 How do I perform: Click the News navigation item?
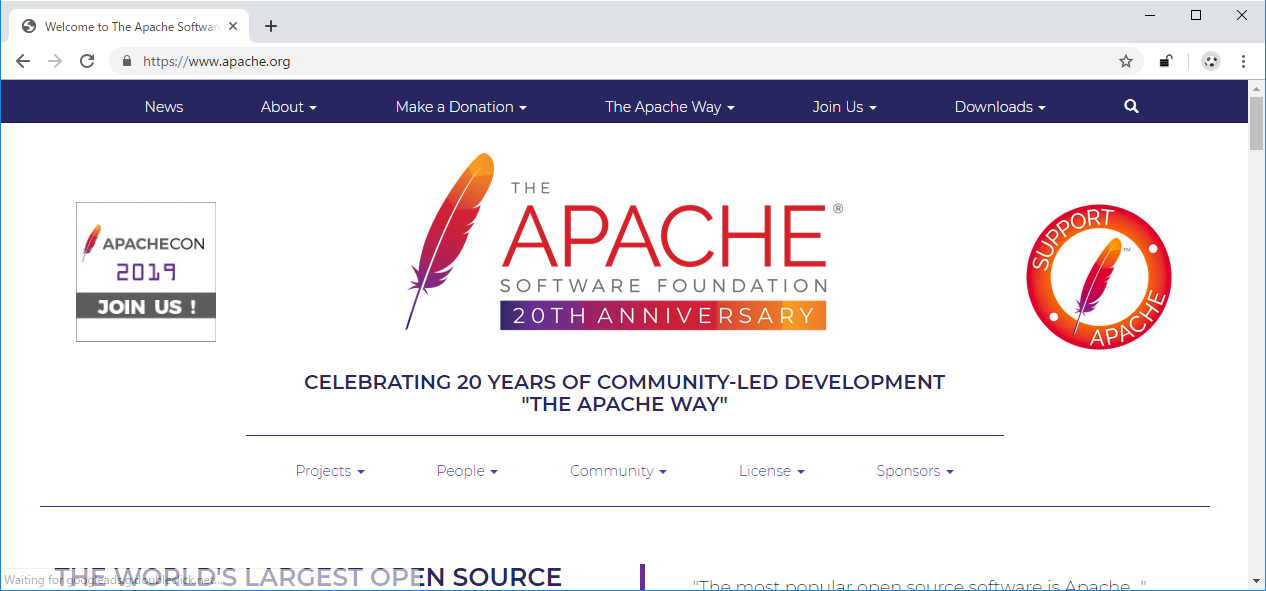coord(164,107)
